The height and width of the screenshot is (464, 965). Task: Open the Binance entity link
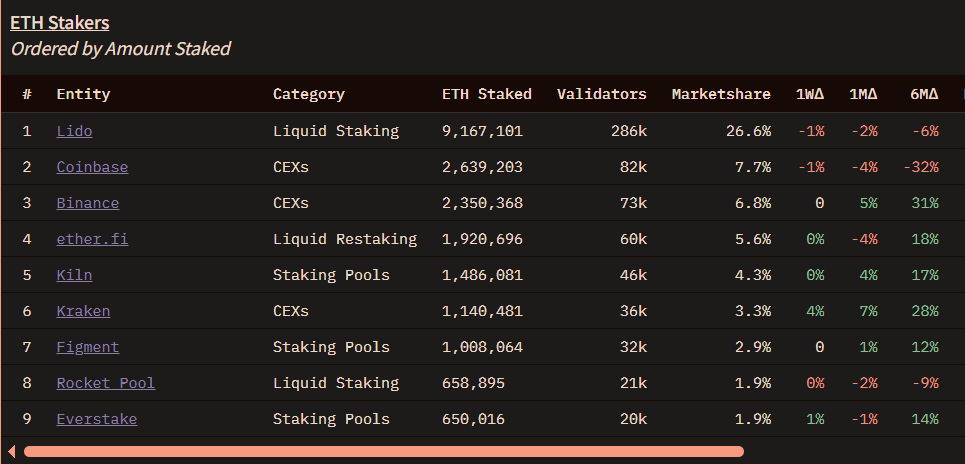tap(88, 203)
